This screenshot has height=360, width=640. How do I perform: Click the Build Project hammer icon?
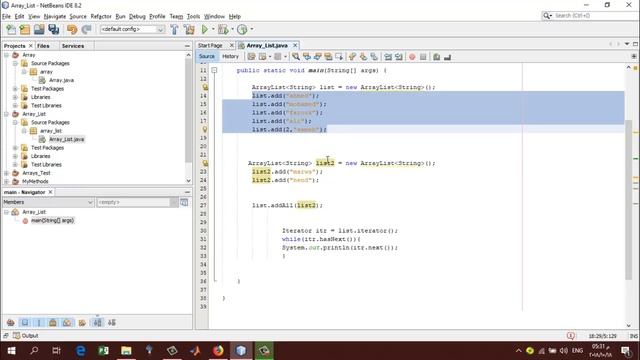pos(174,29)
